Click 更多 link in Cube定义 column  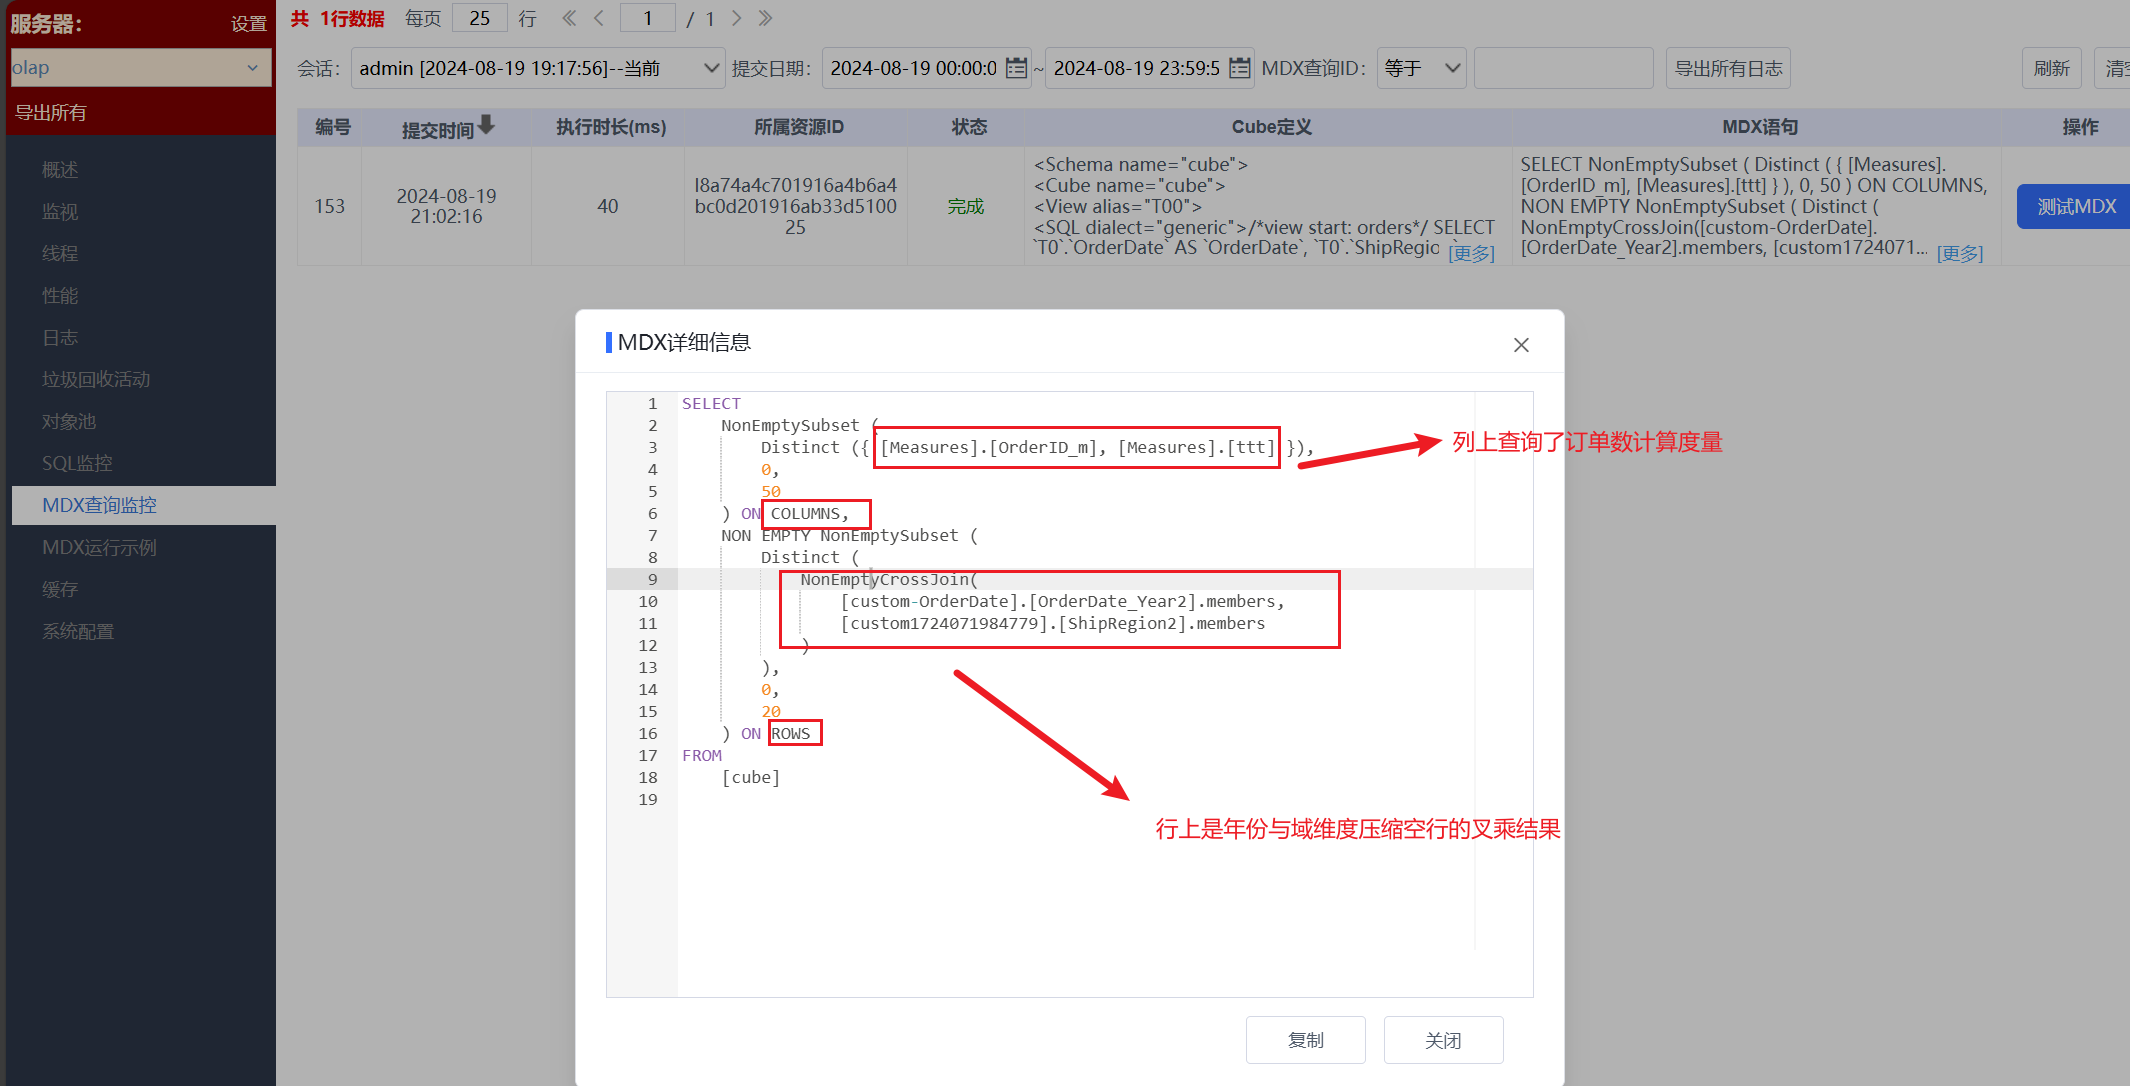(1471, 253)
